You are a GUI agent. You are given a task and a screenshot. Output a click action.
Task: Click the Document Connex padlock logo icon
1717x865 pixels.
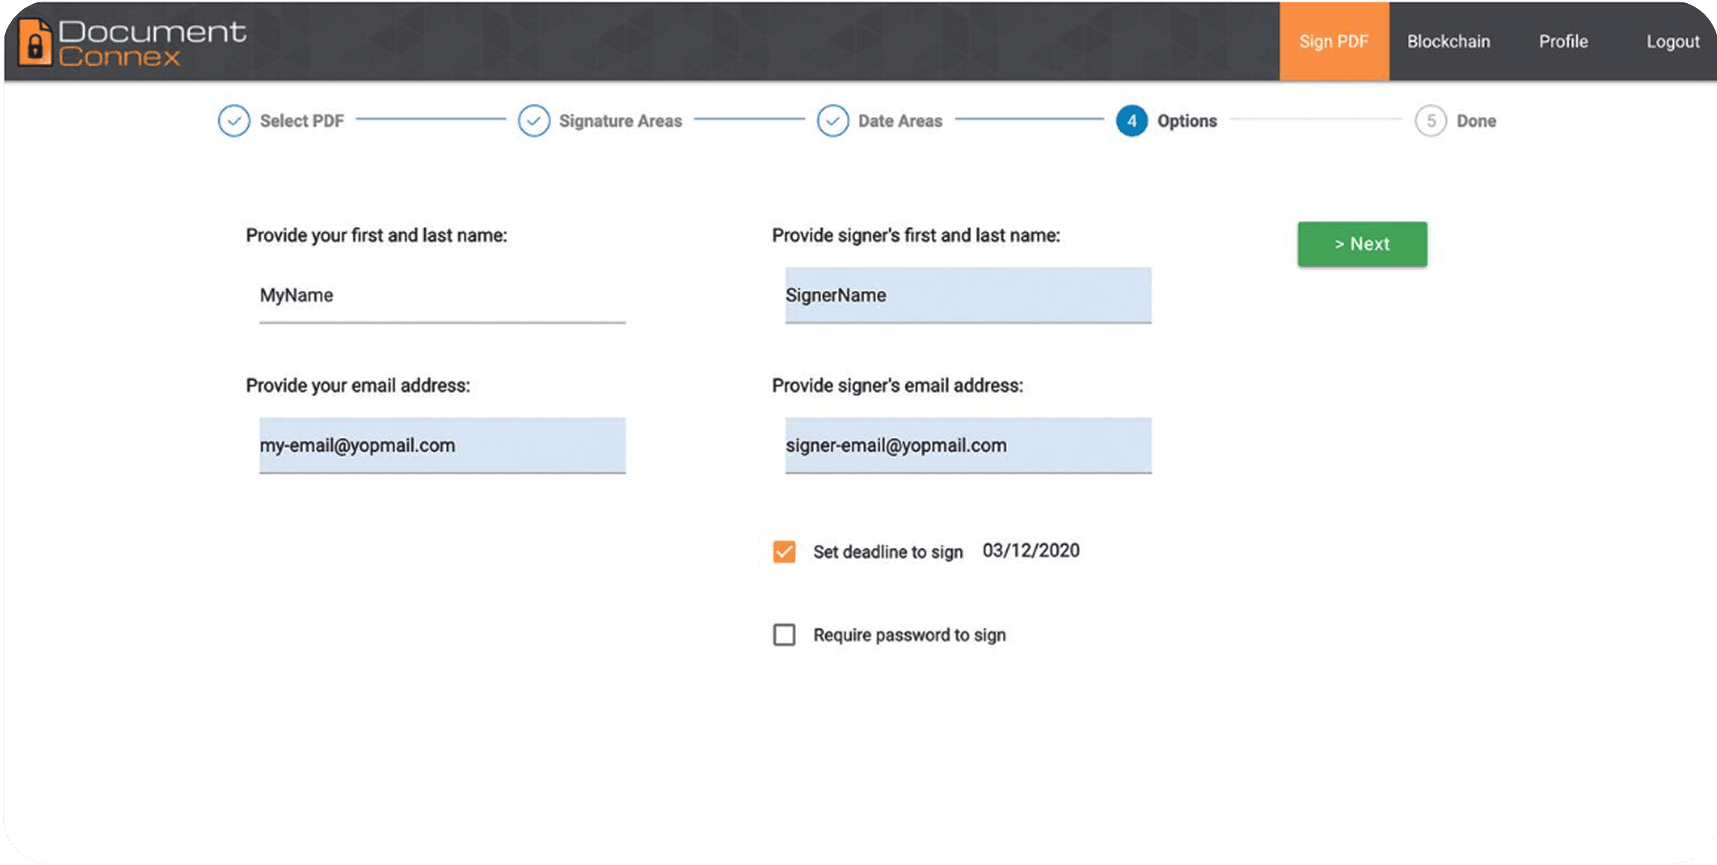35,42
